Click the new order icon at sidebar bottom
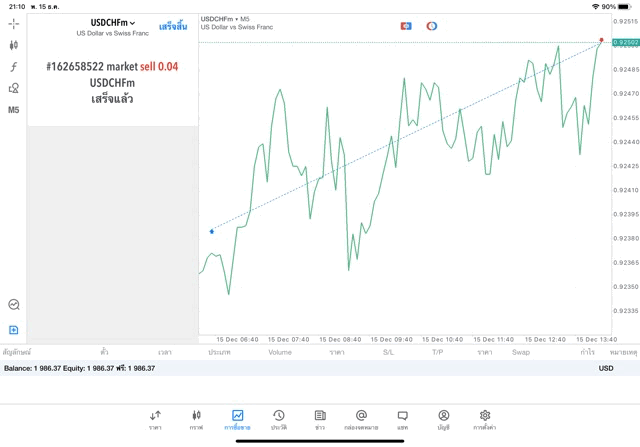Screen dimensions: 640x447 click(x=14, y=330)
